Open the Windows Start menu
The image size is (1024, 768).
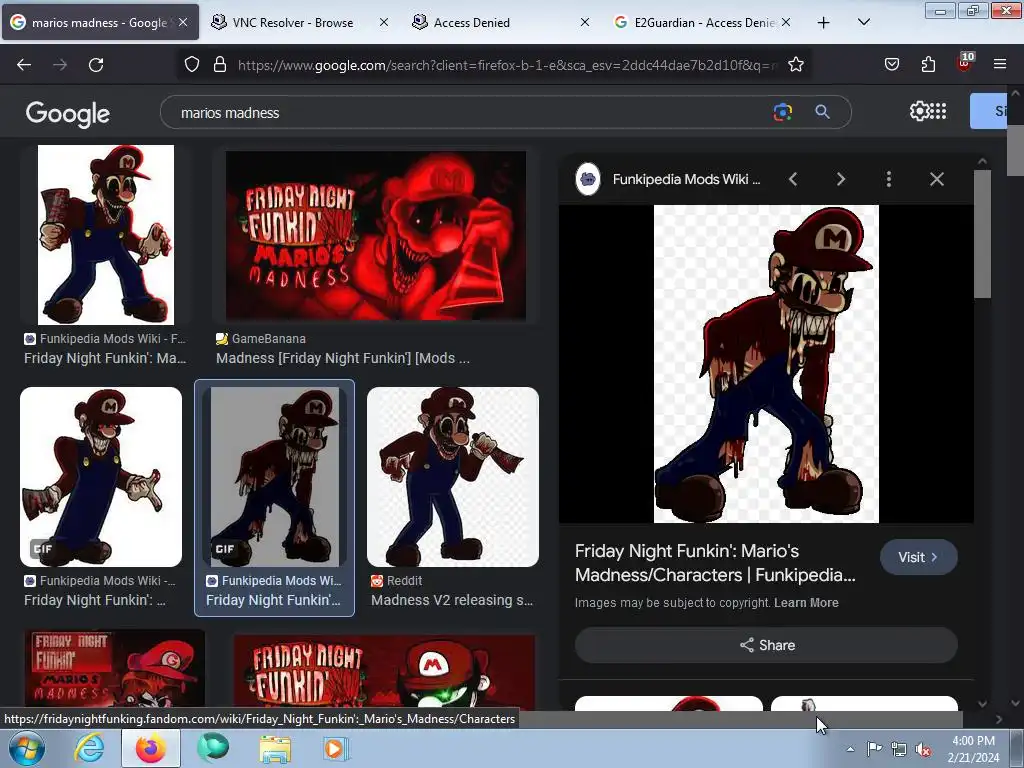tap(26, 748)
